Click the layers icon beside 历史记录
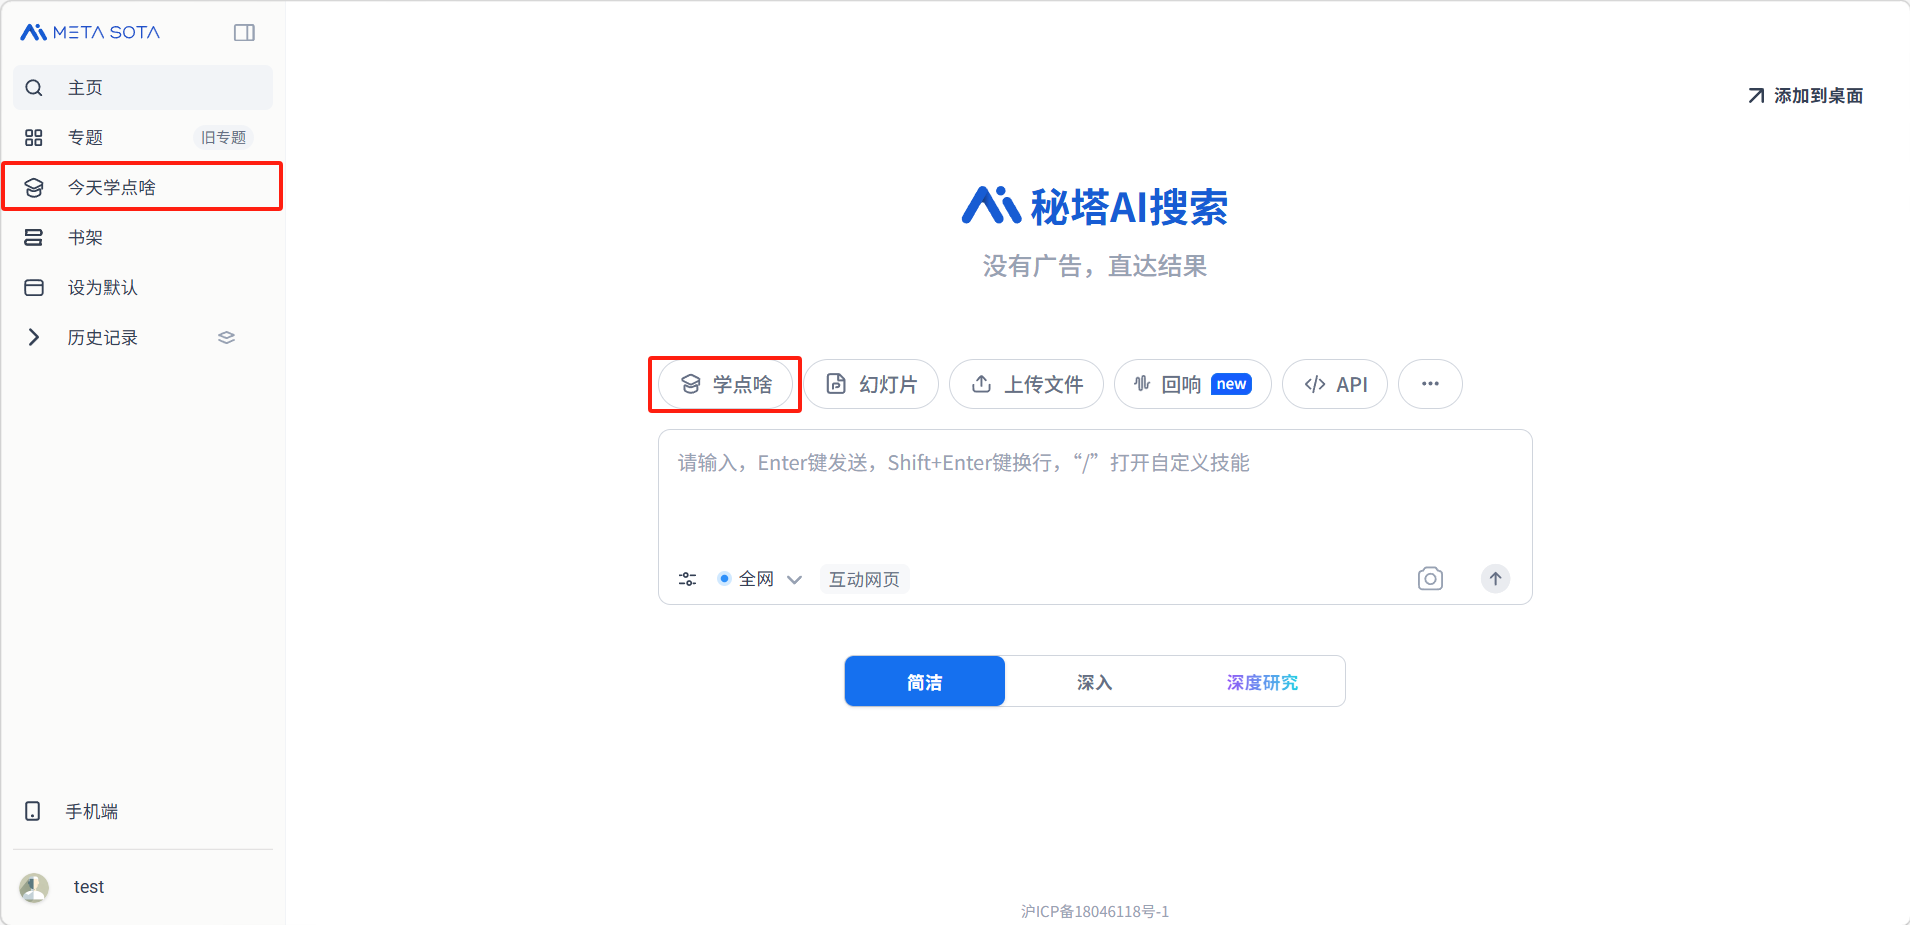1910x925 pixels. click(227, 338)
